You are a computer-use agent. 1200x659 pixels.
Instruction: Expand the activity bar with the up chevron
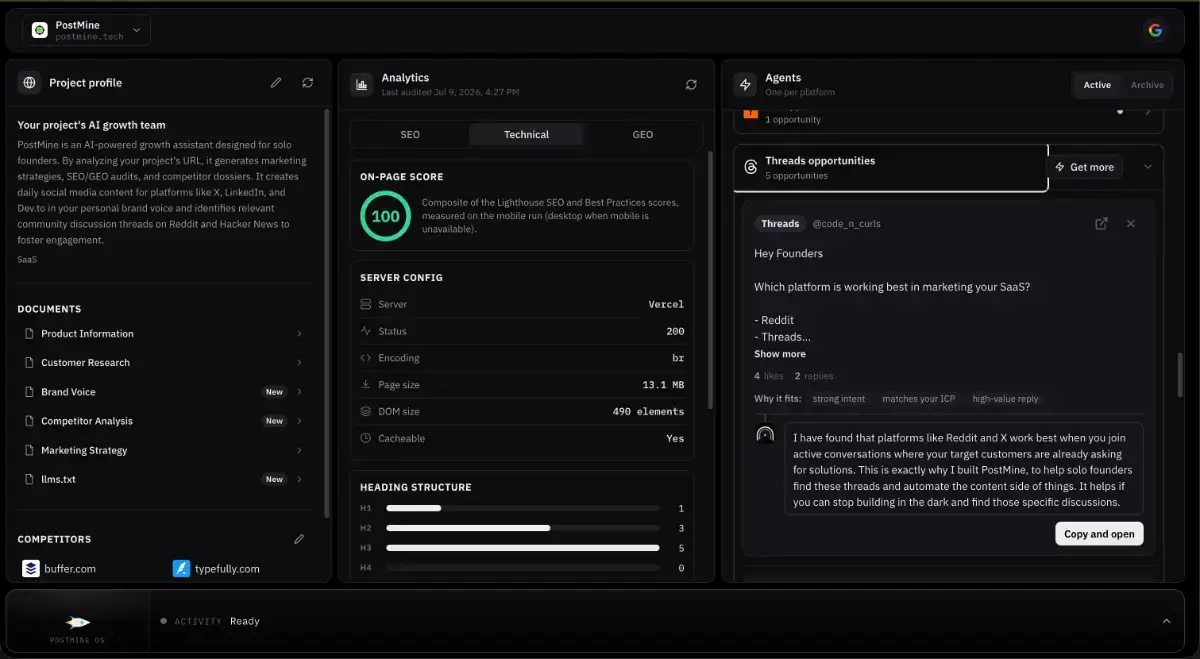[1166, 621]
